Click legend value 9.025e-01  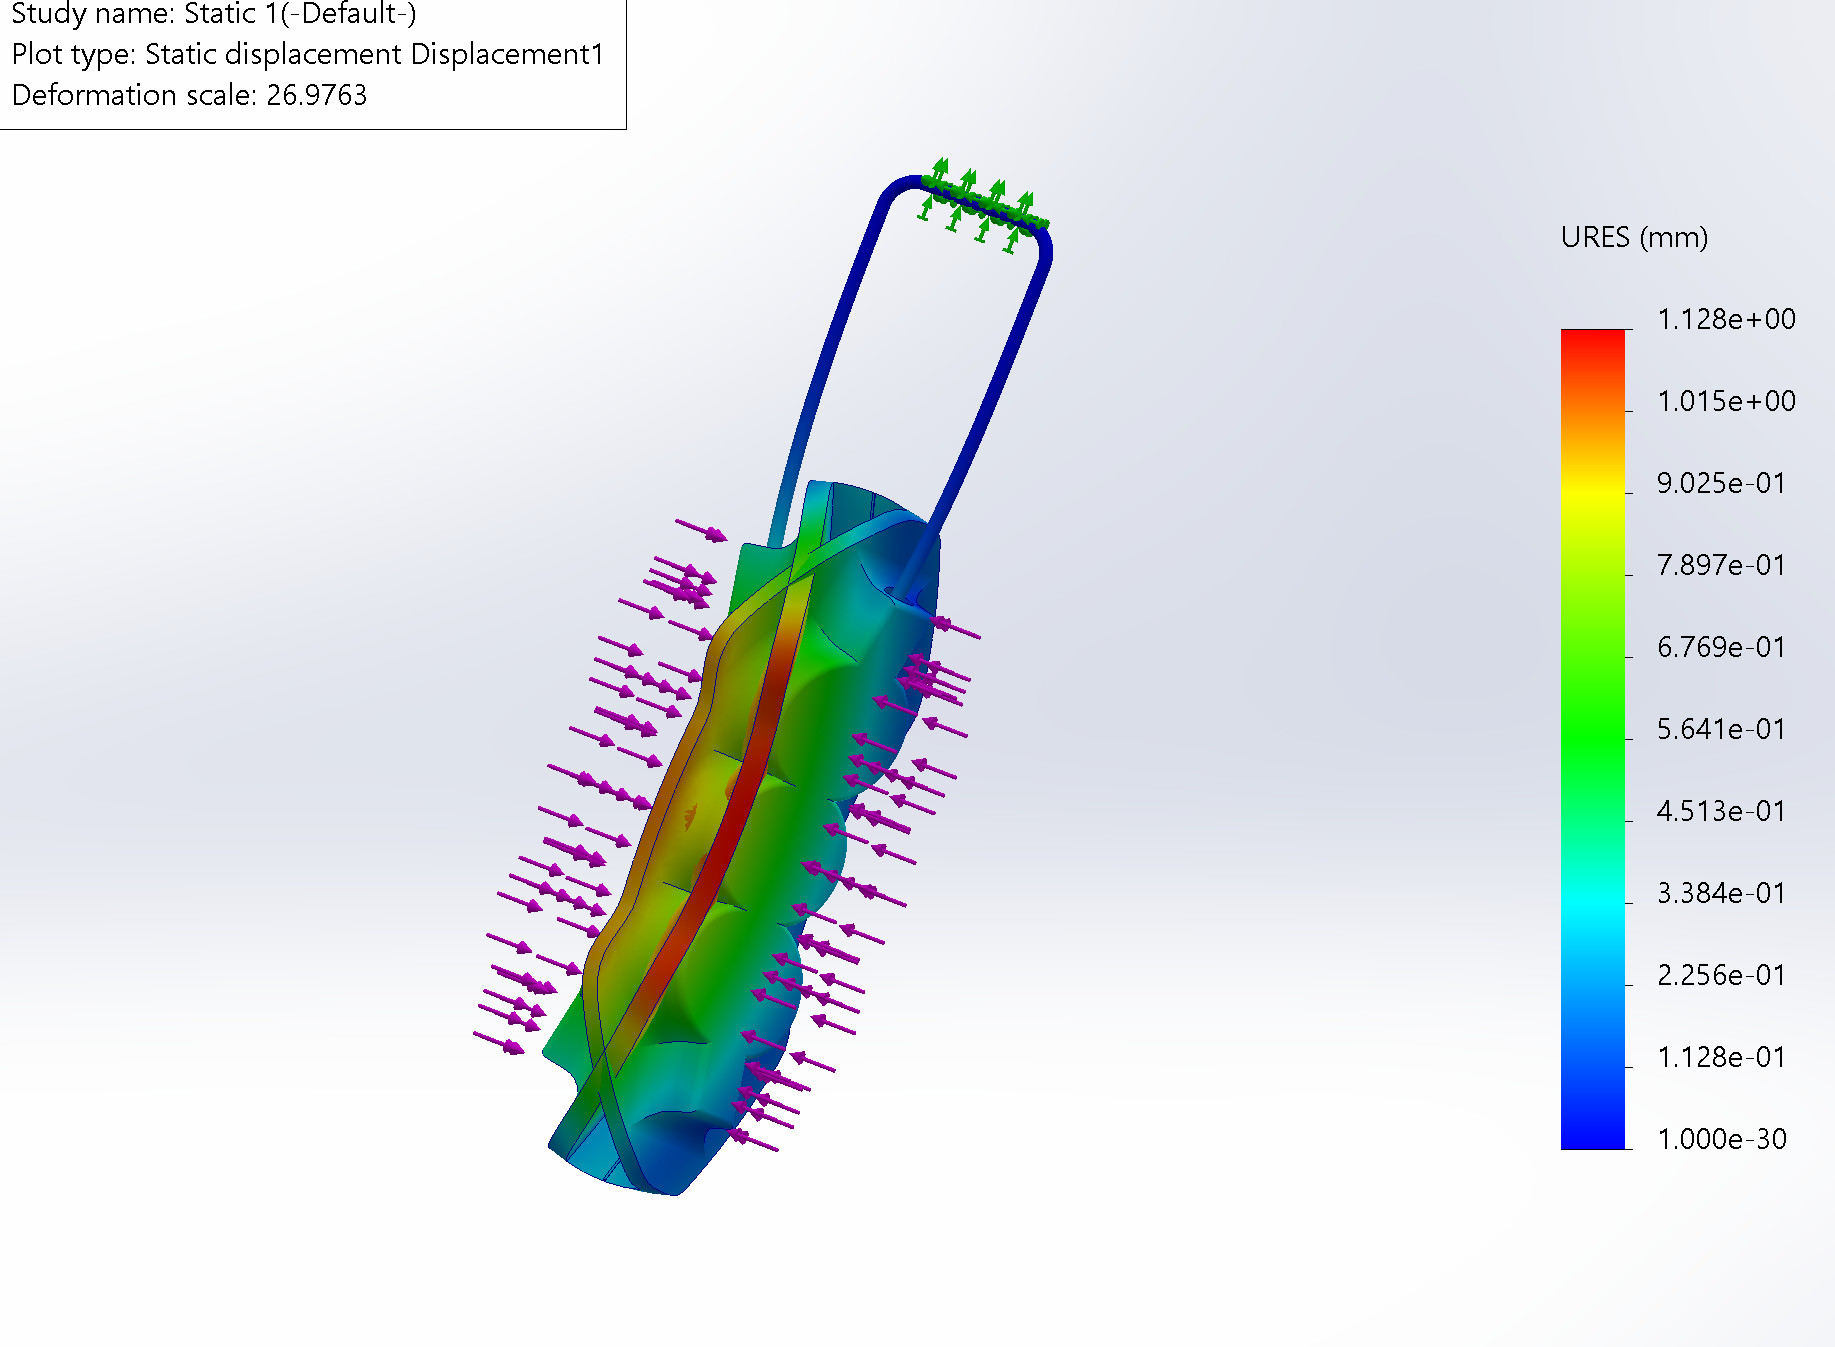(x=1721, y=483)
